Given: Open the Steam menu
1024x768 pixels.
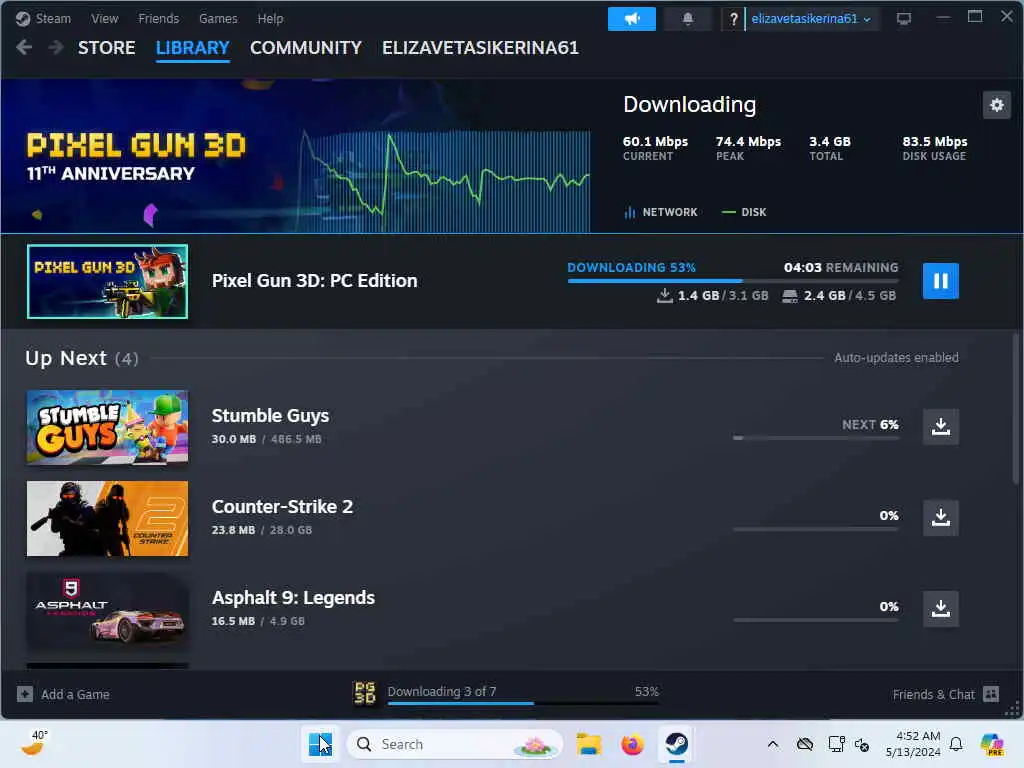Looking at the screenshot, I should click(53, 19).
